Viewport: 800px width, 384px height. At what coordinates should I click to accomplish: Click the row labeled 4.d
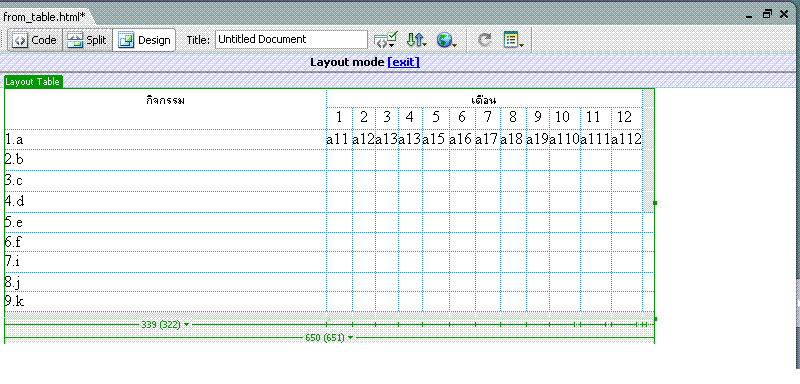[x=165, y=201]
